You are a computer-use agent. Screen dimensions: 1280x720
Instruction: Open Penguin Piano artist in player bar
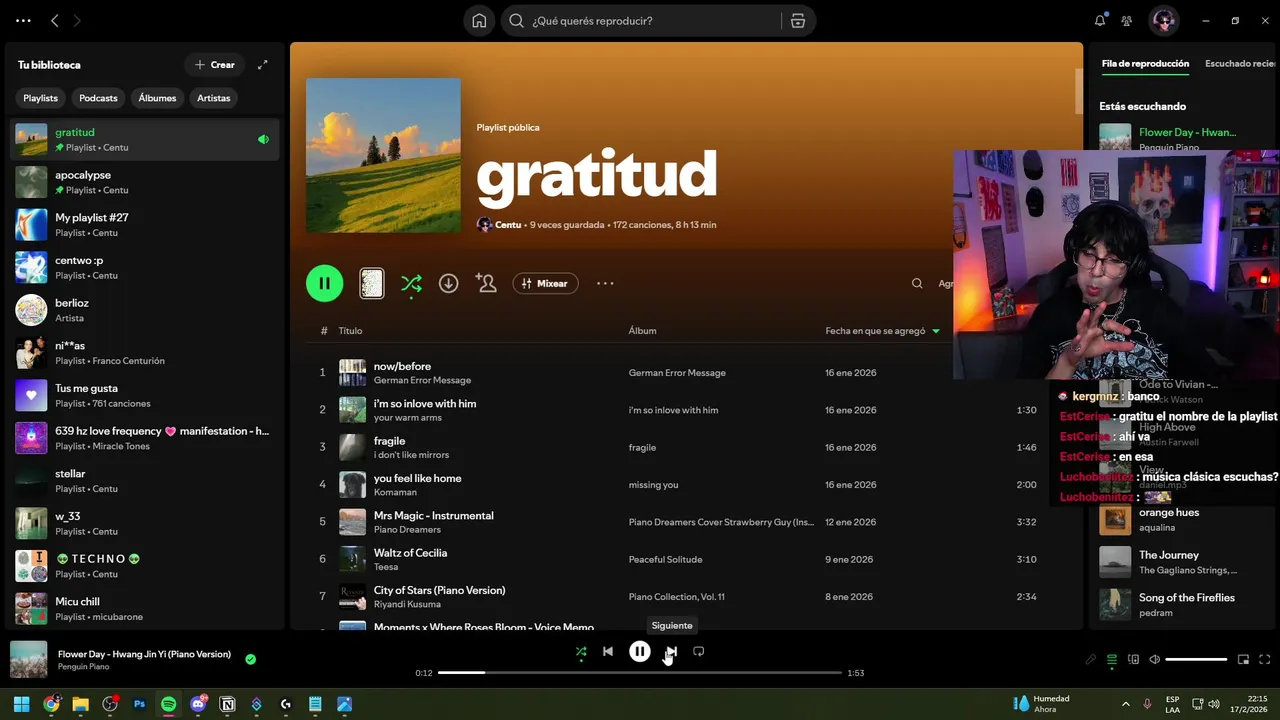84,667
